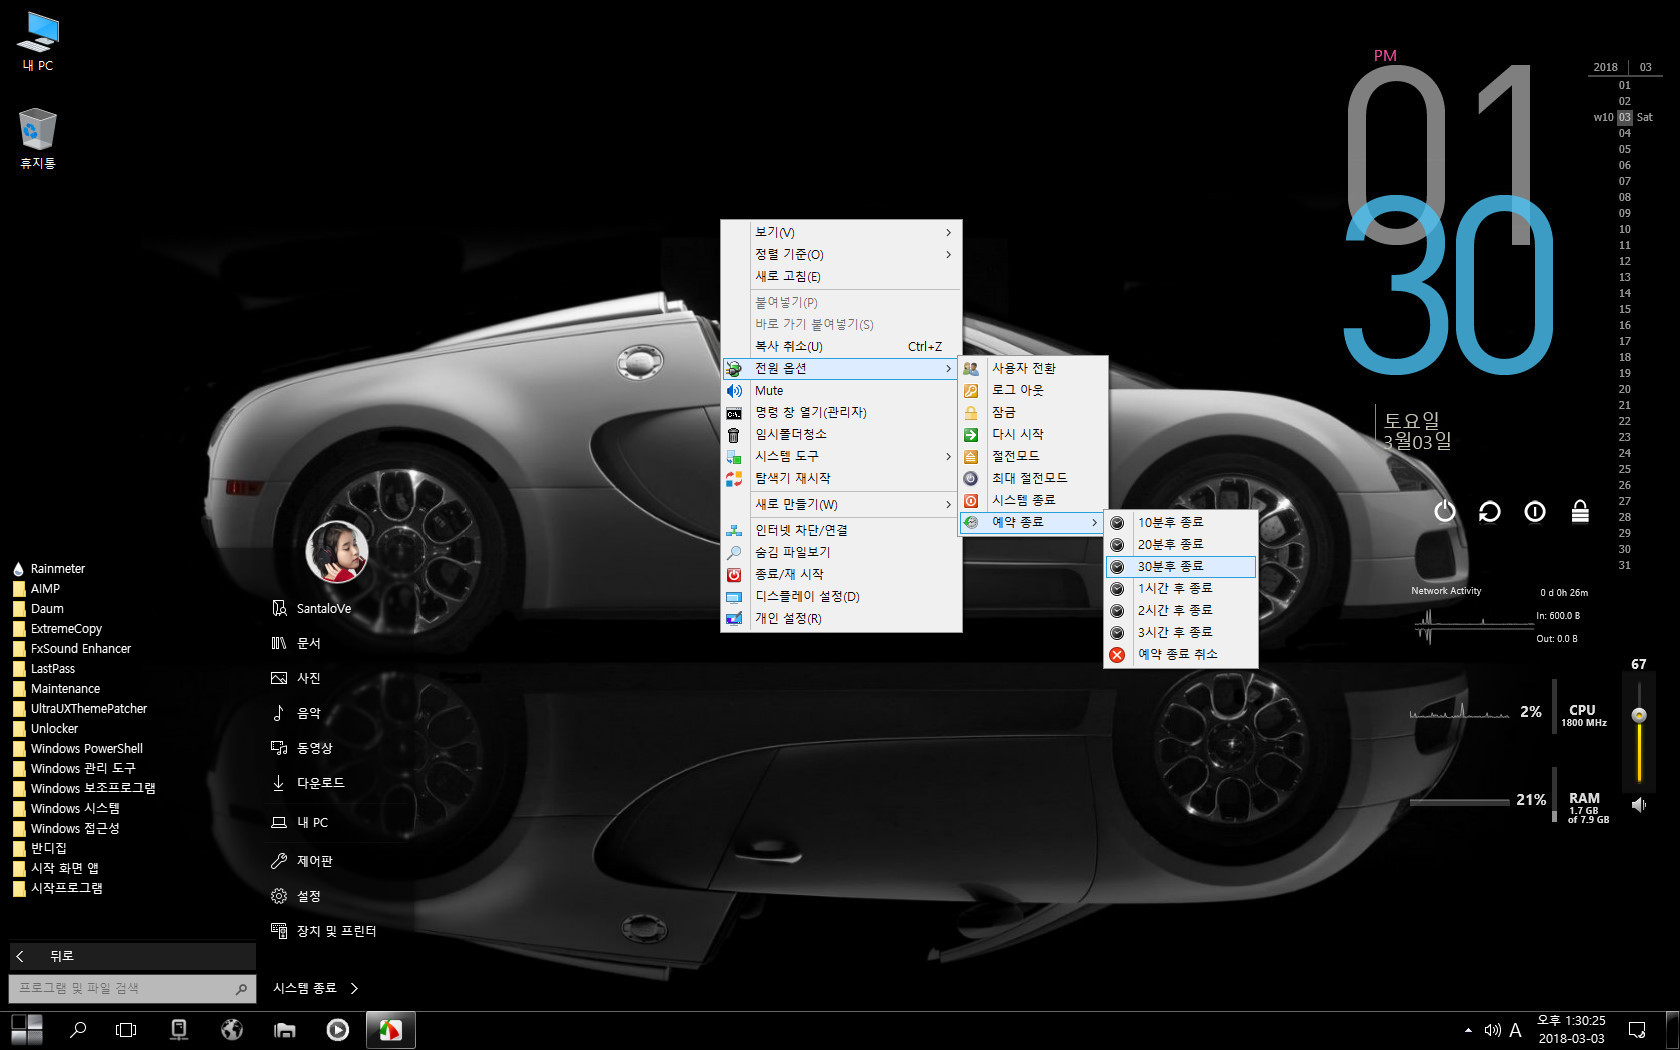Open the FxSound Enhancer folder
This screenshot has height=1050, width=1680.
point(72,649)
